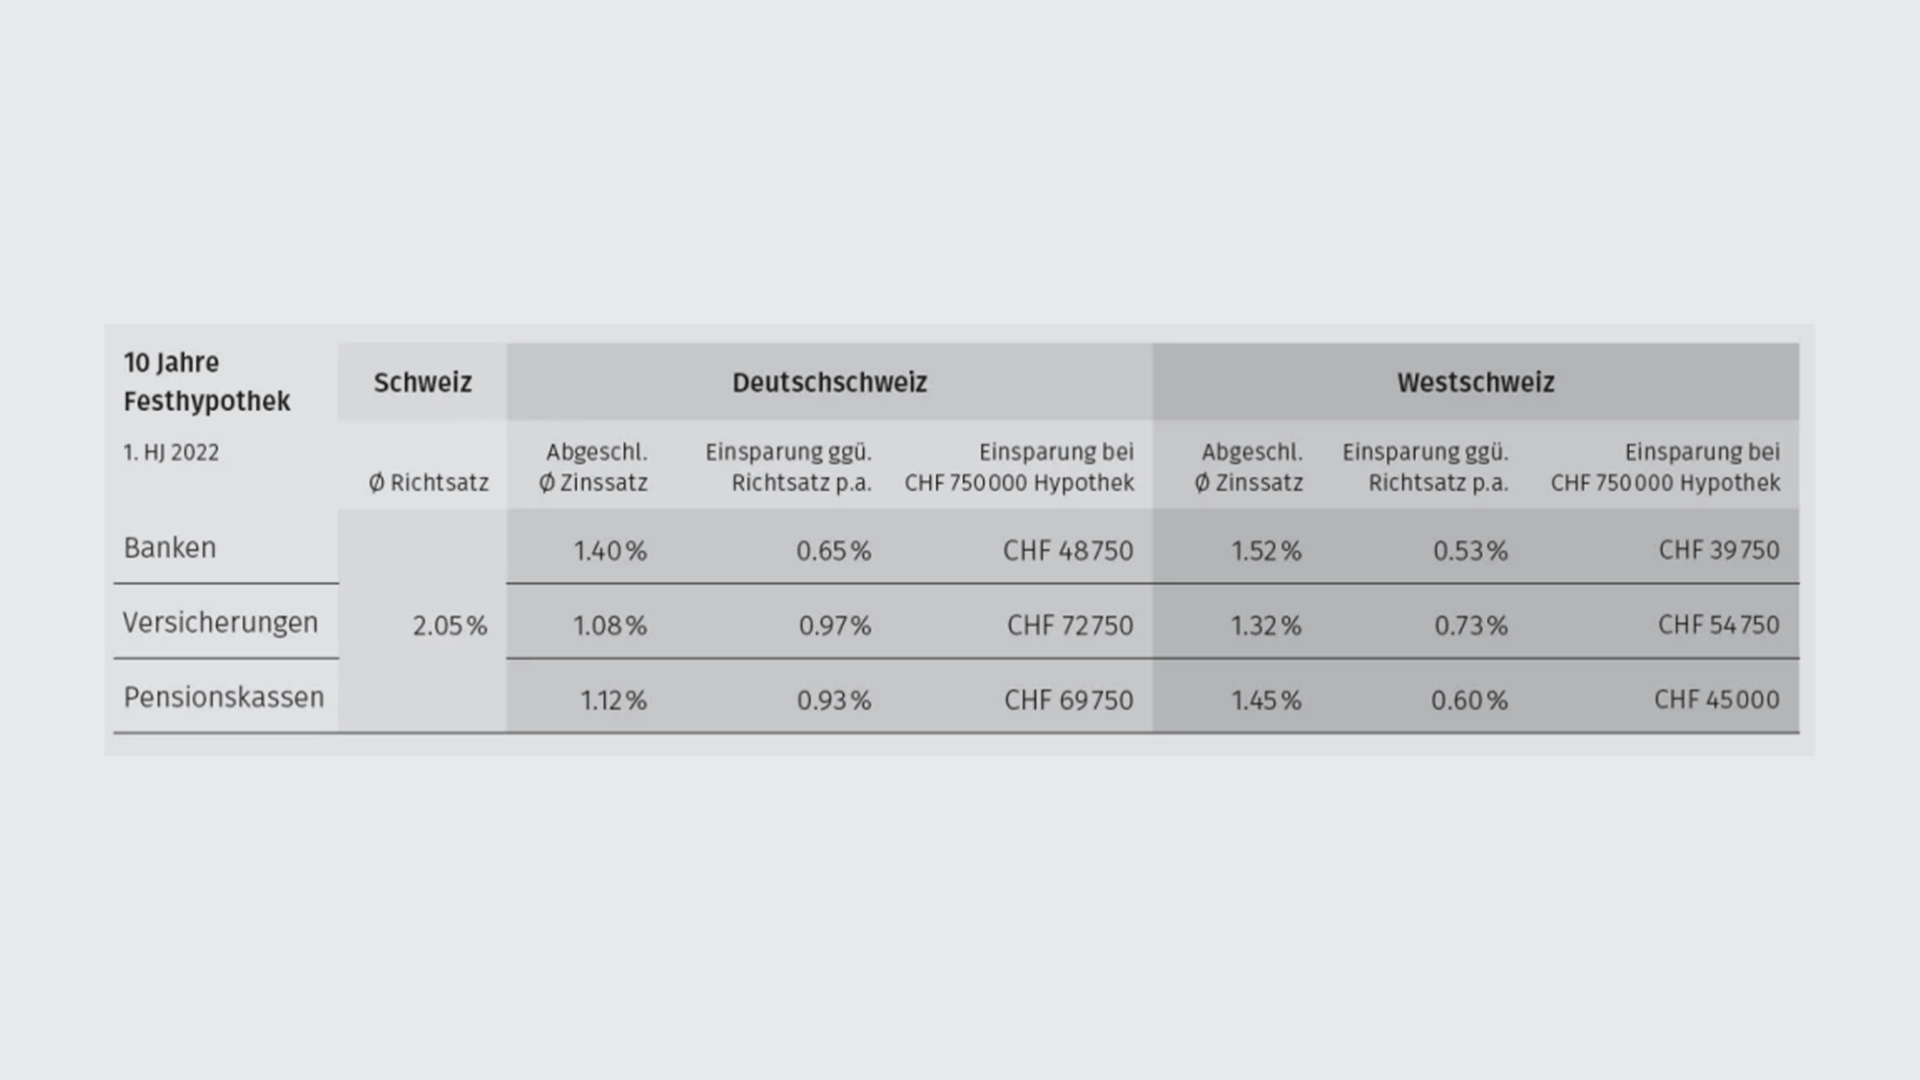Click the CHF 45000 savings cell
The width and height of the screenshot is (1920, 1080).
[x=1717, y=699]
